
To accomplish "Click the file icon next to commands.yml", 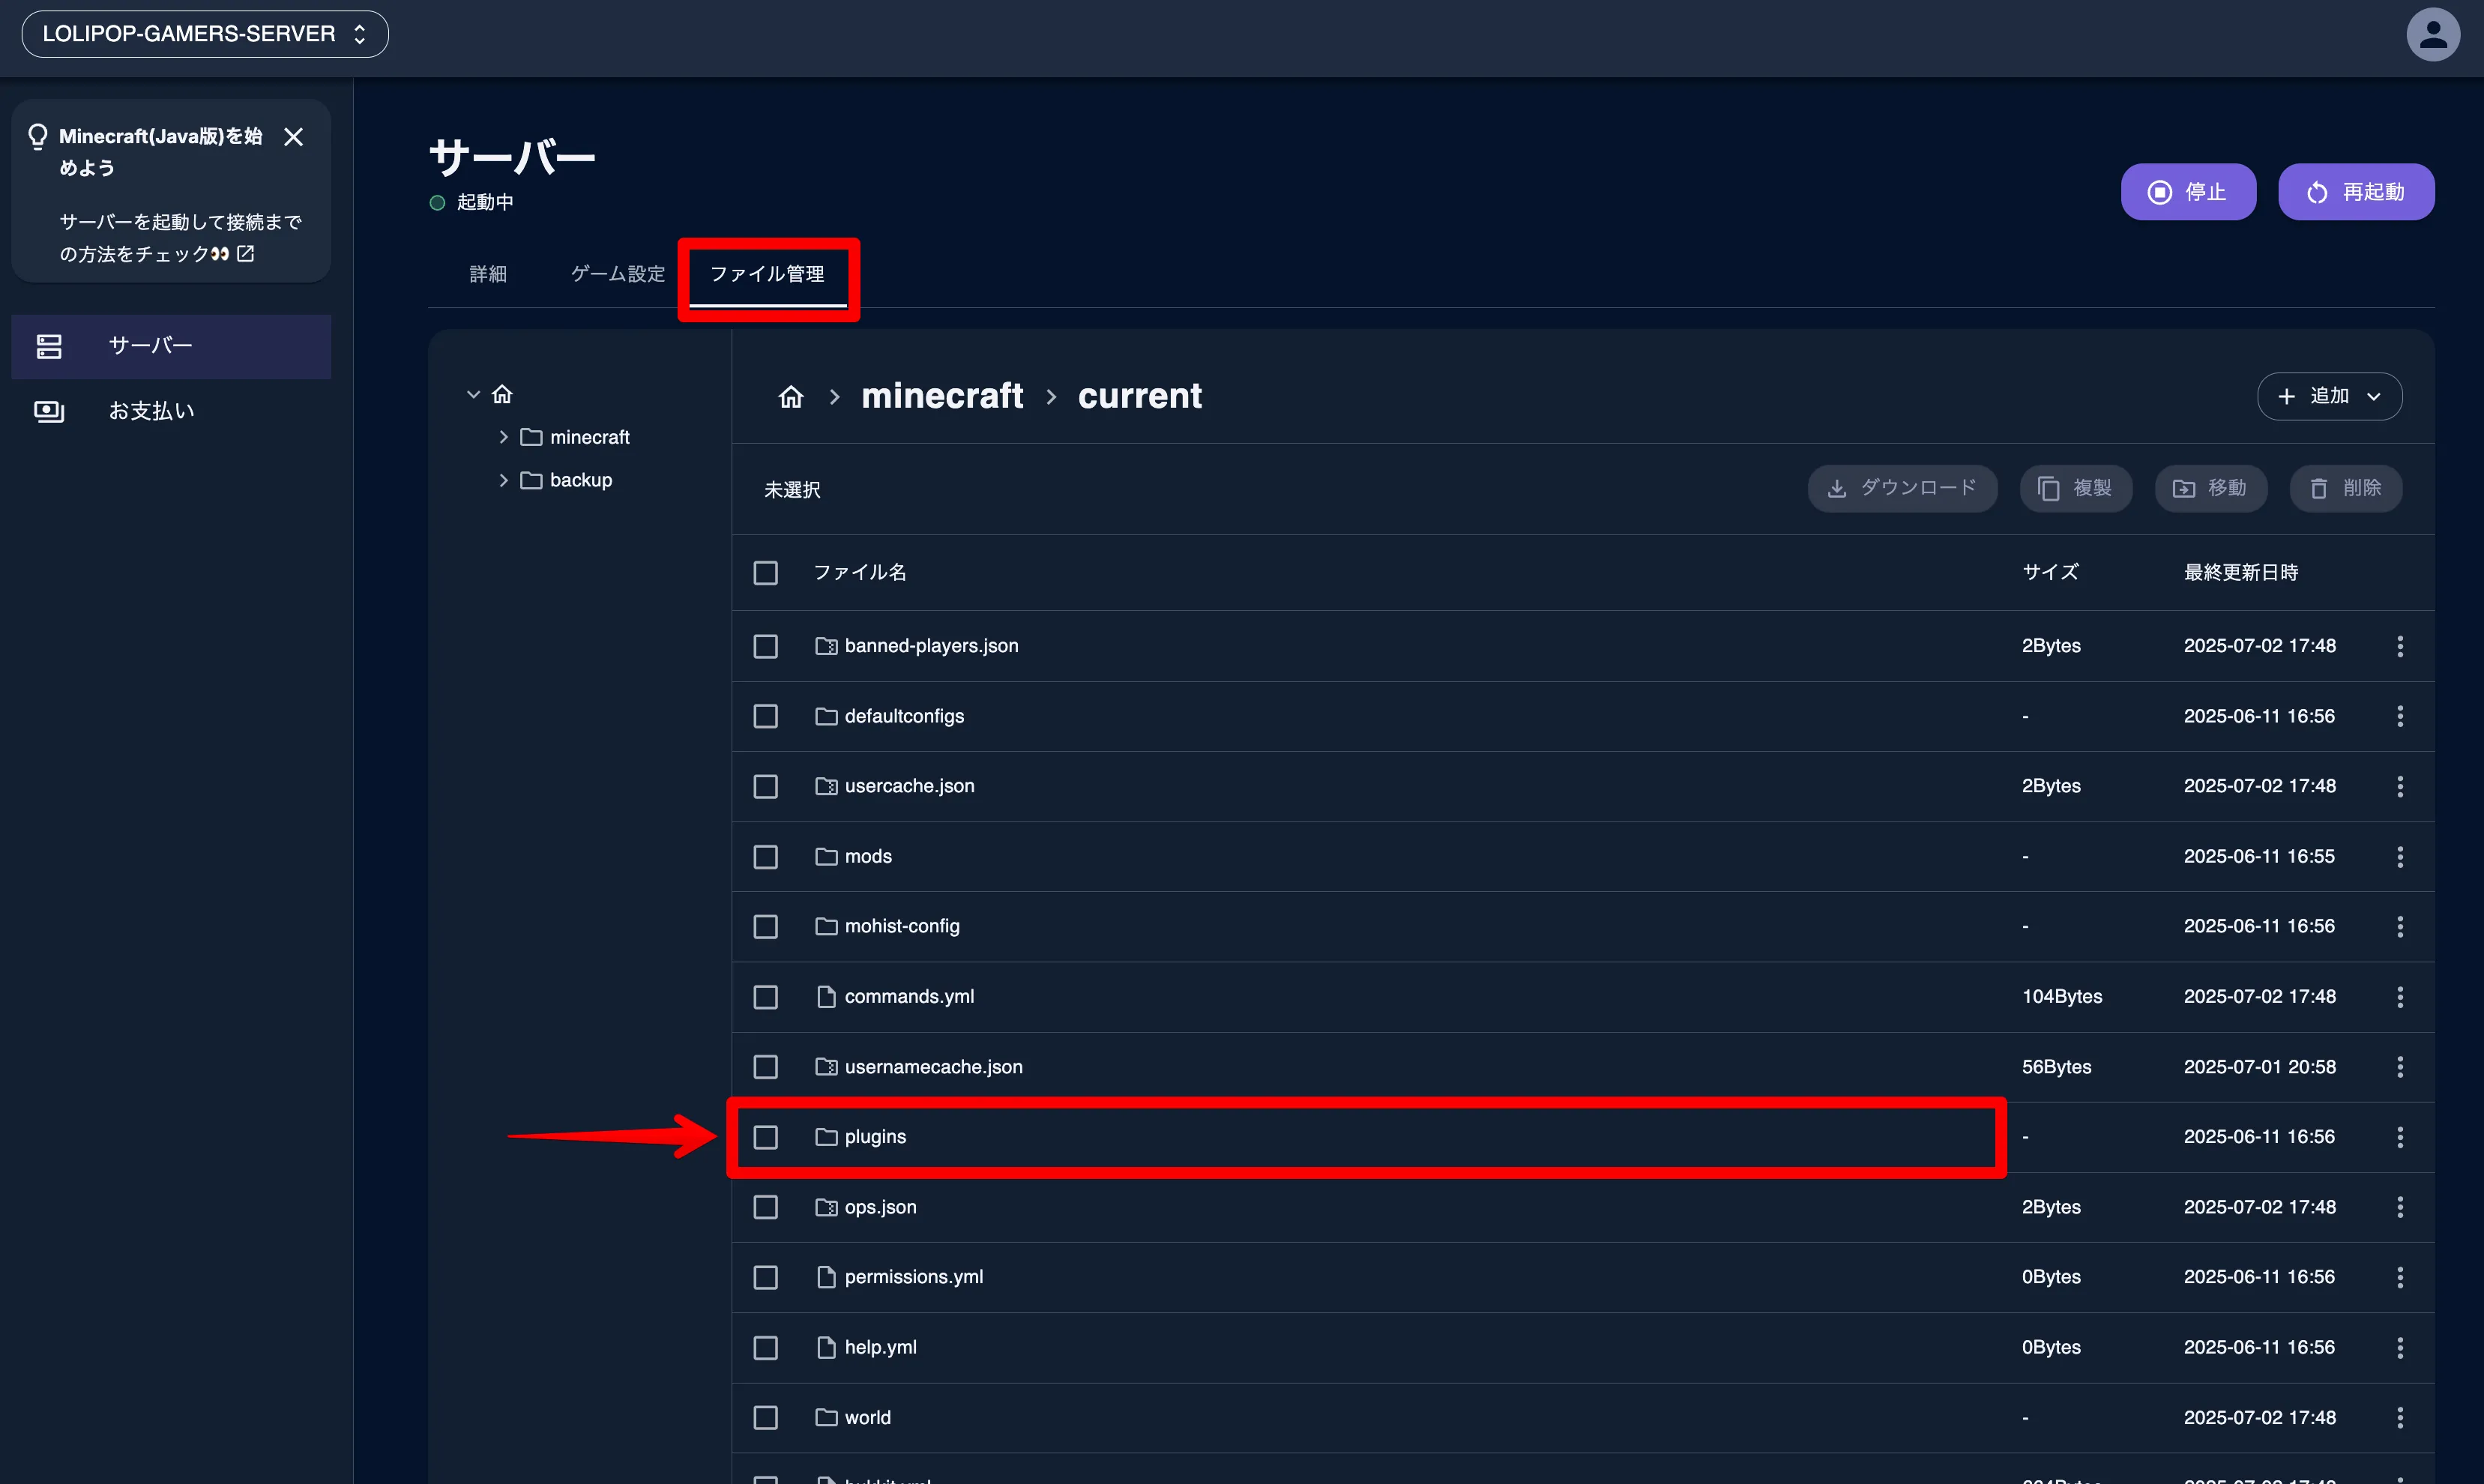I will [826, 996].
